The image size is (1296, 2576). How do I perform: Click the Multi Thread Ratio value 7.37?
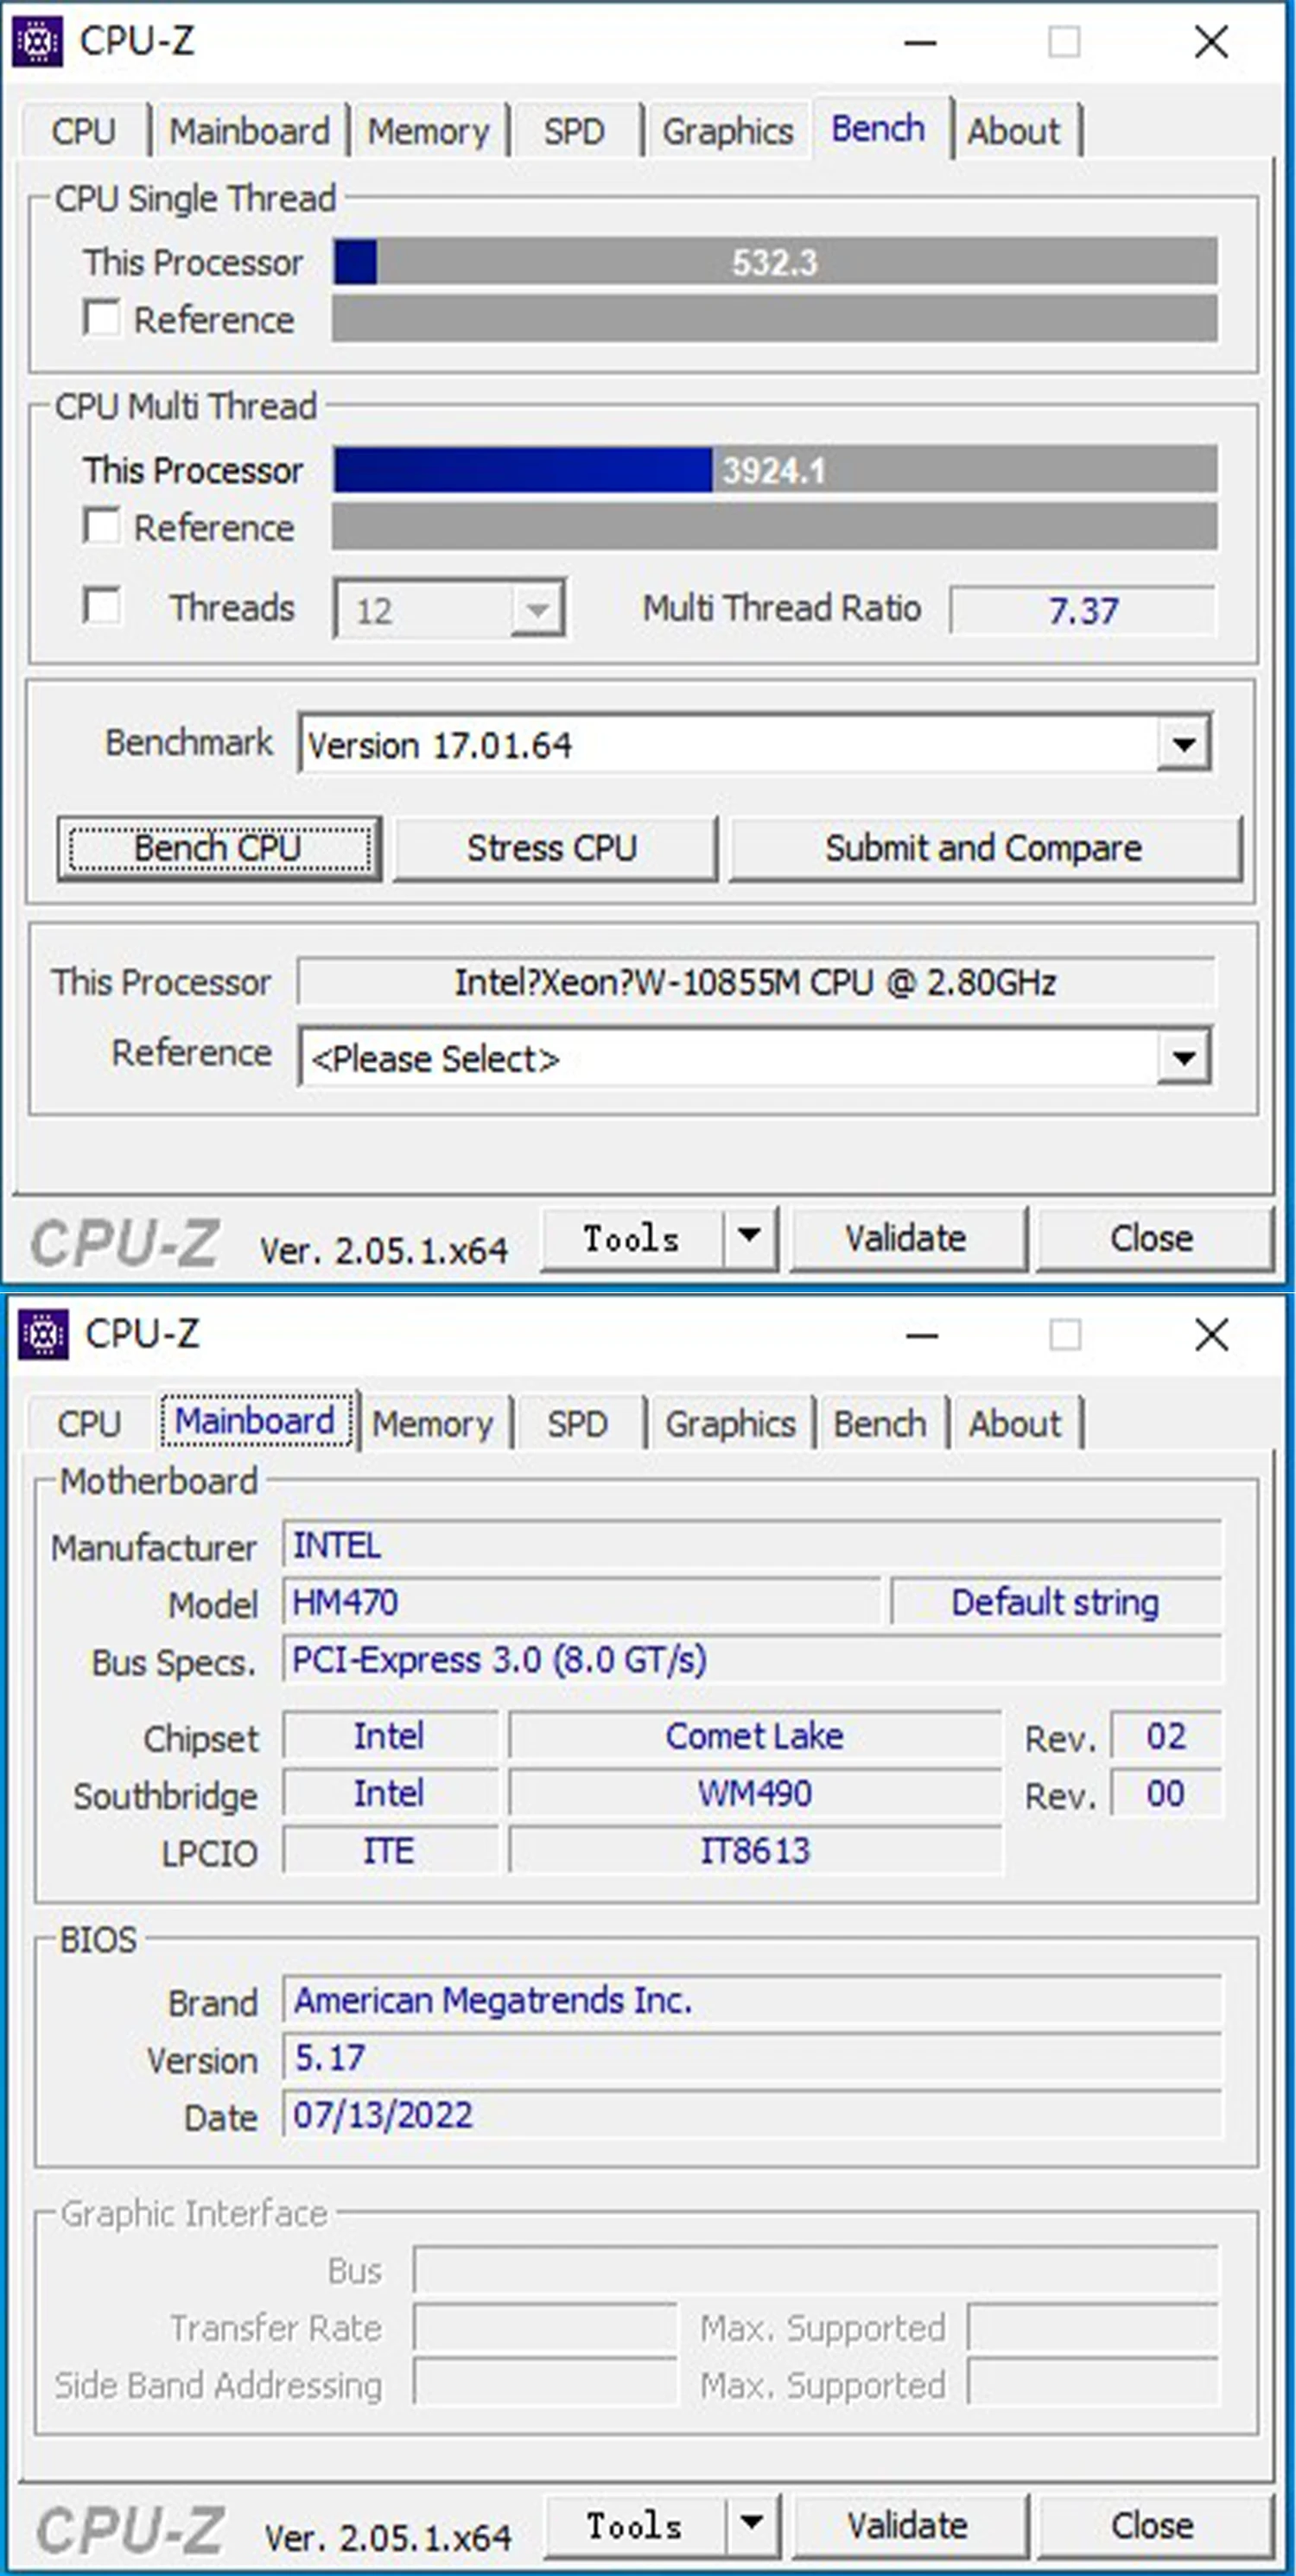pyautogui.click(x=1083, y=610)
